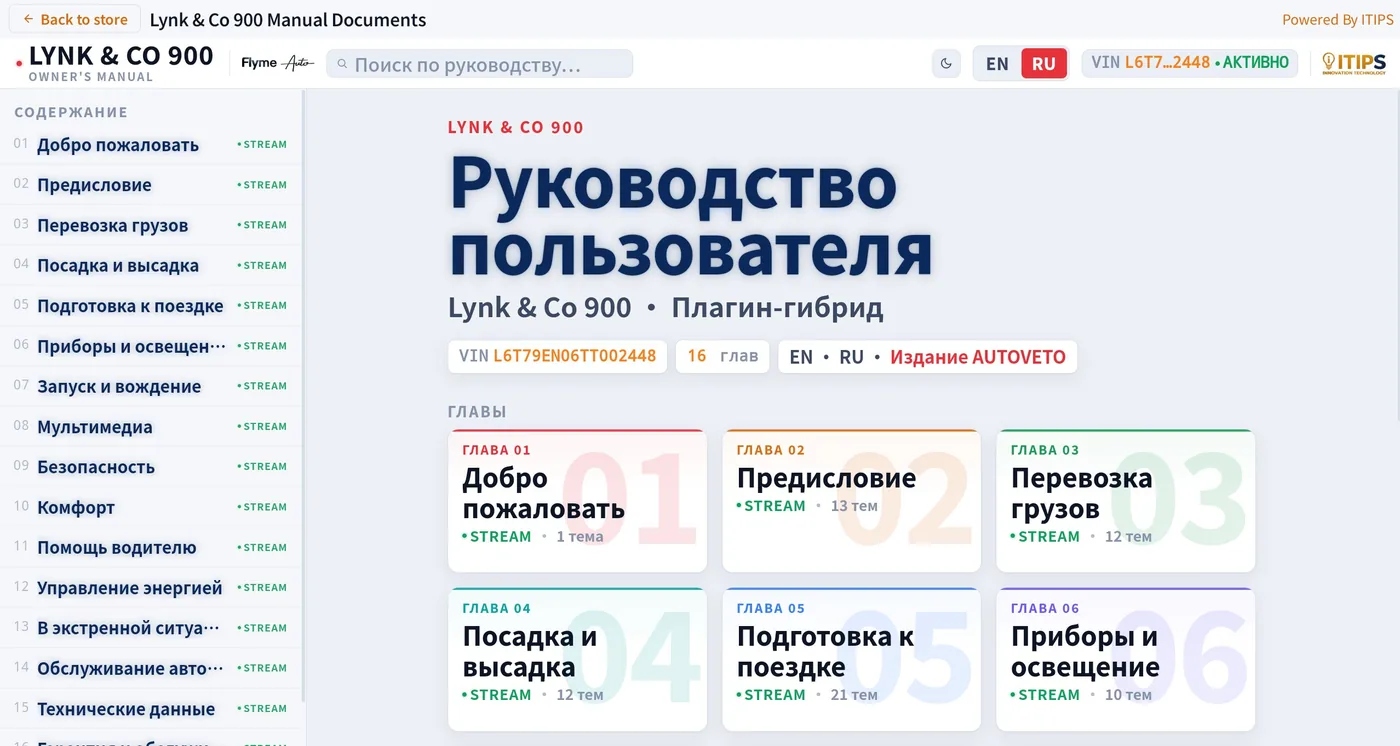Viewport: 1400px width, 746px height.
Task: Click the Flyme Auto logo
Action: 277,63
